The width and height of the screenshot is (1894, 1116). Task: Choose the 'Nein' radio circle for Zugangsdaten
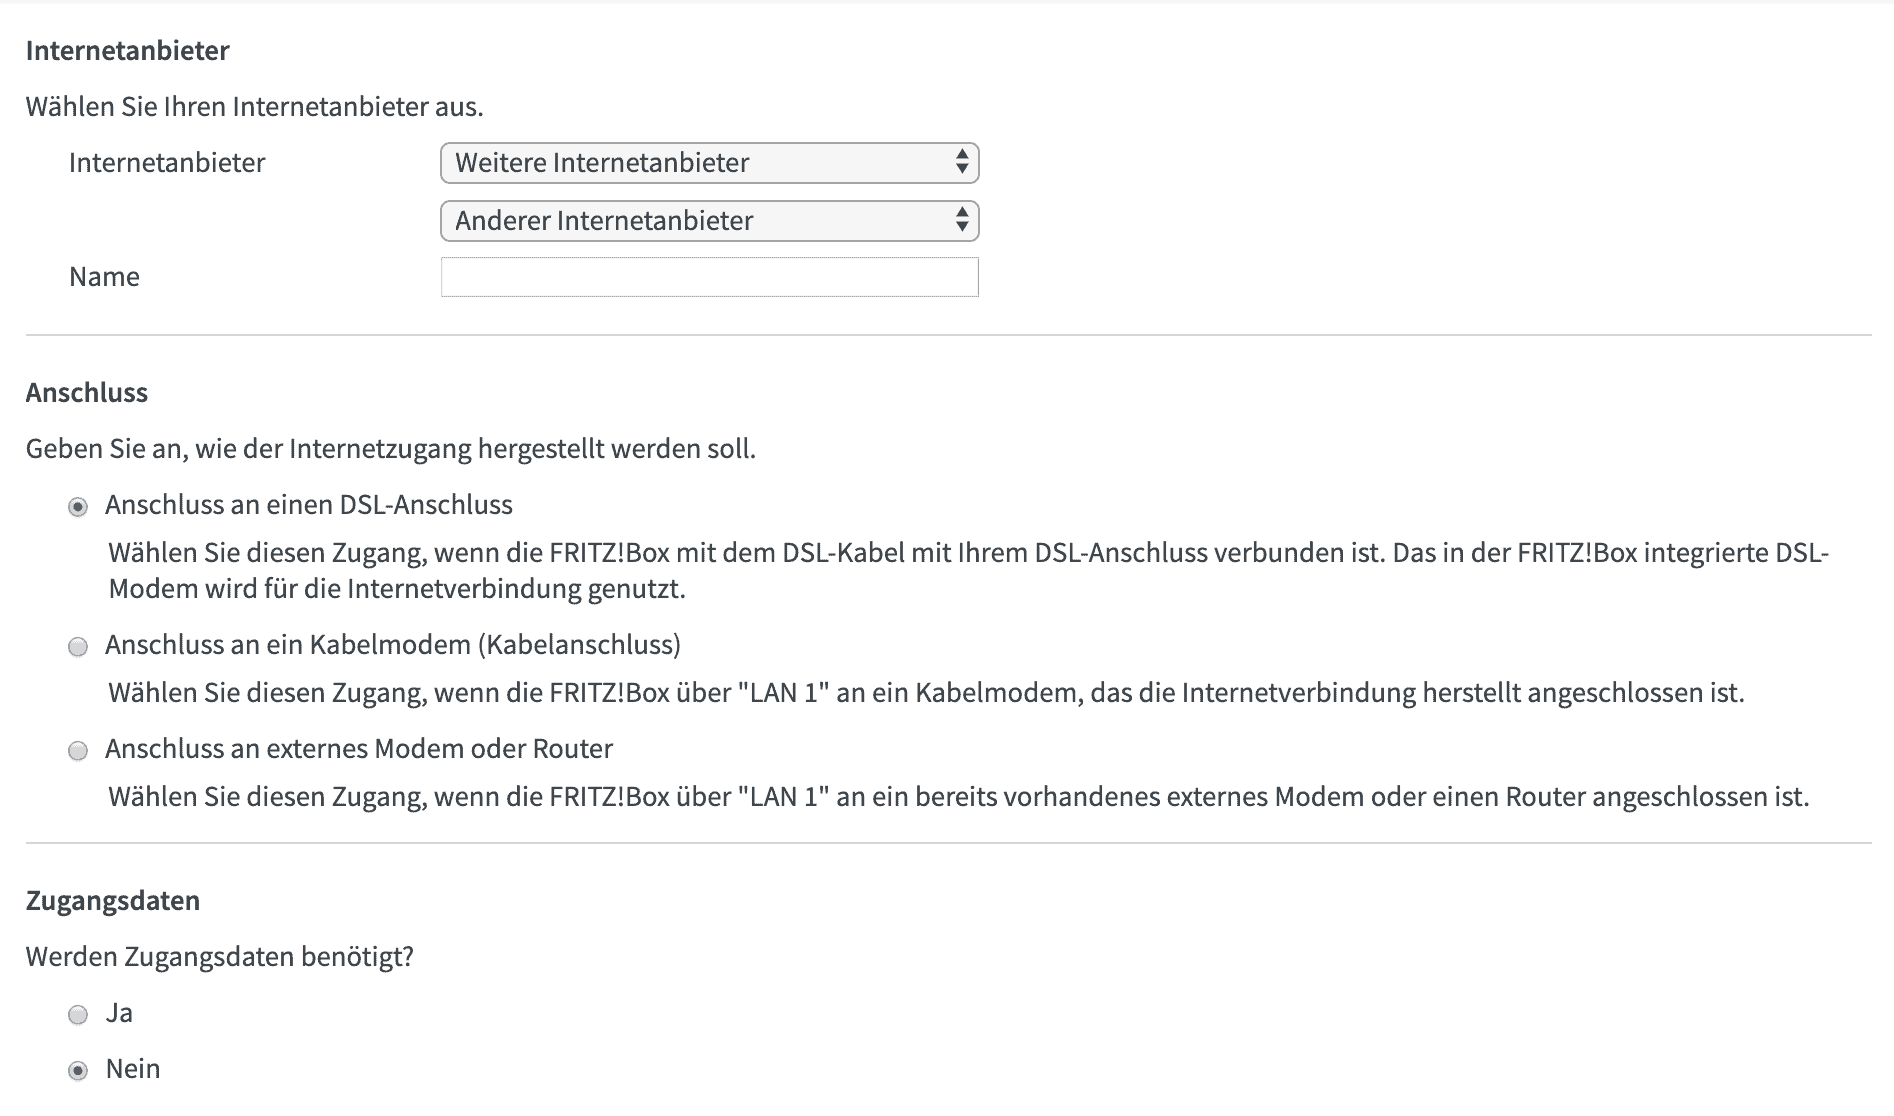[78, 1071]
